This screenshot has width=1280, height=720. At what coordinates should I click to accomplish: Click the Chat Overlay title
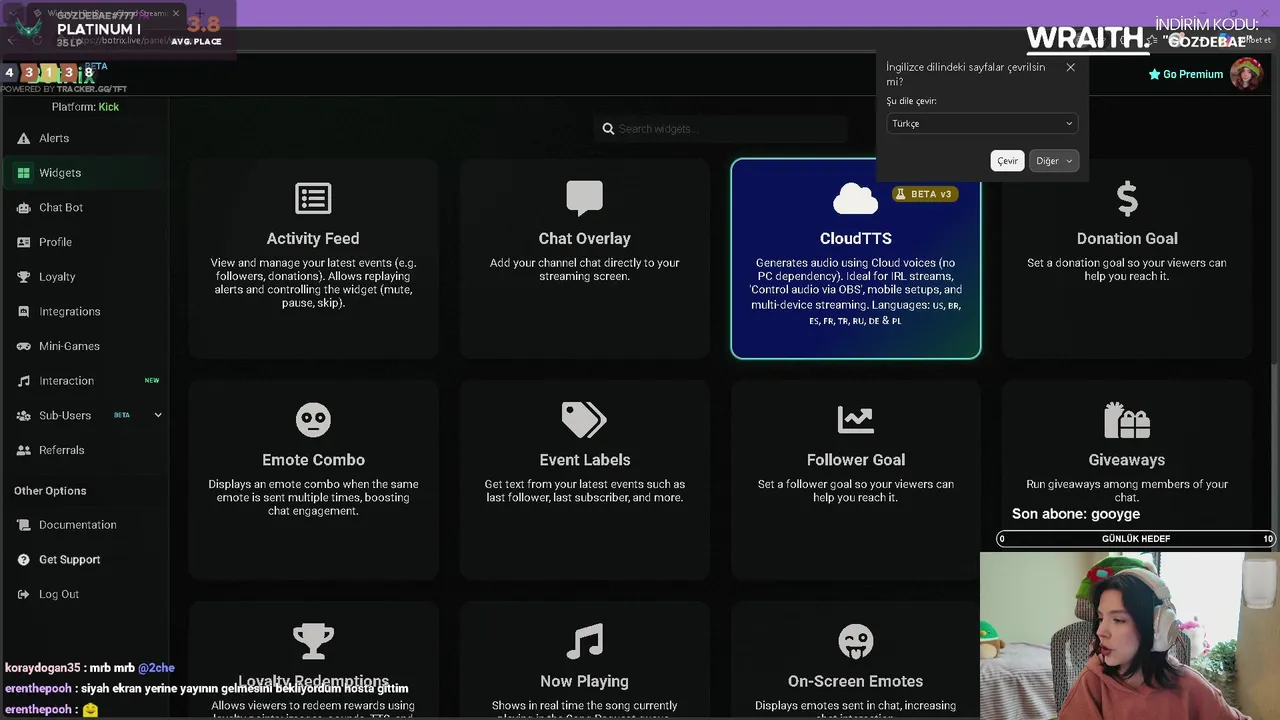584,238
